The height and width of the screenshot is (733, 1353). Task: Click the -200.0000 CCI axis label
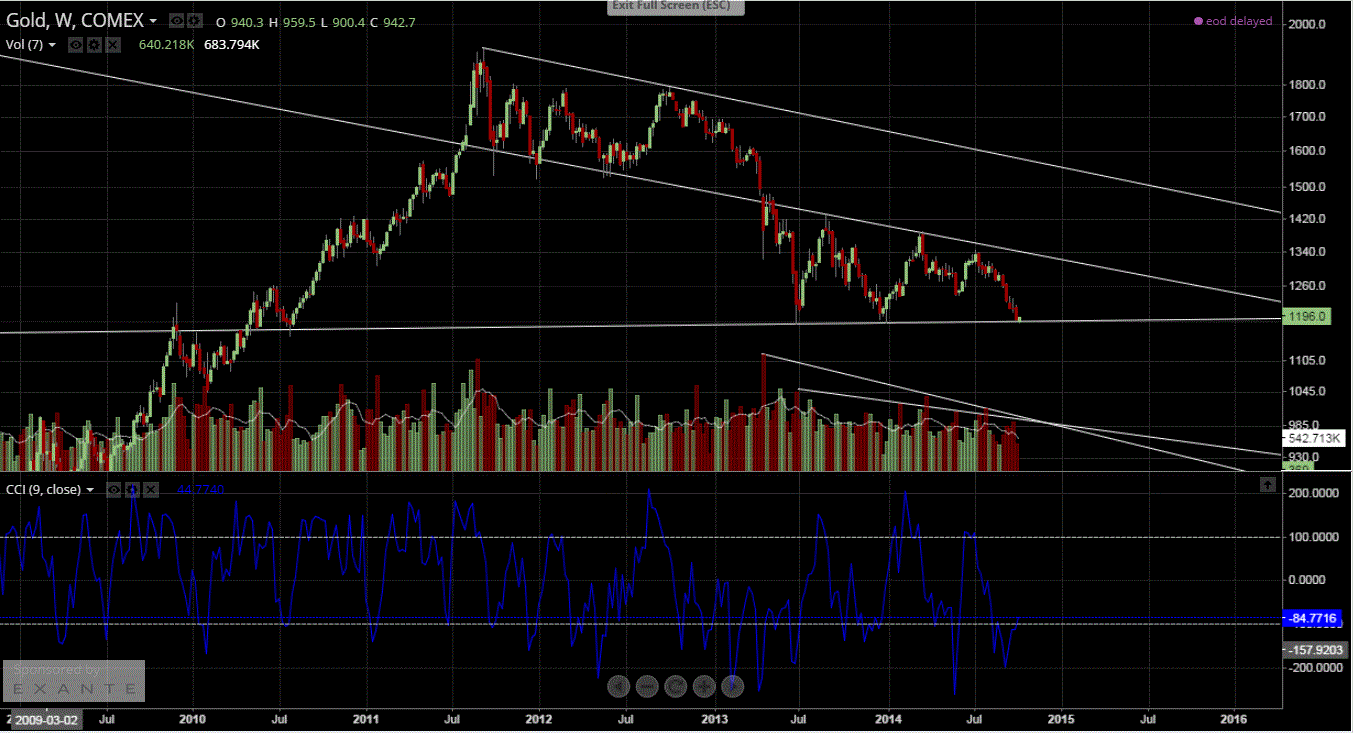pos(1314,667)
